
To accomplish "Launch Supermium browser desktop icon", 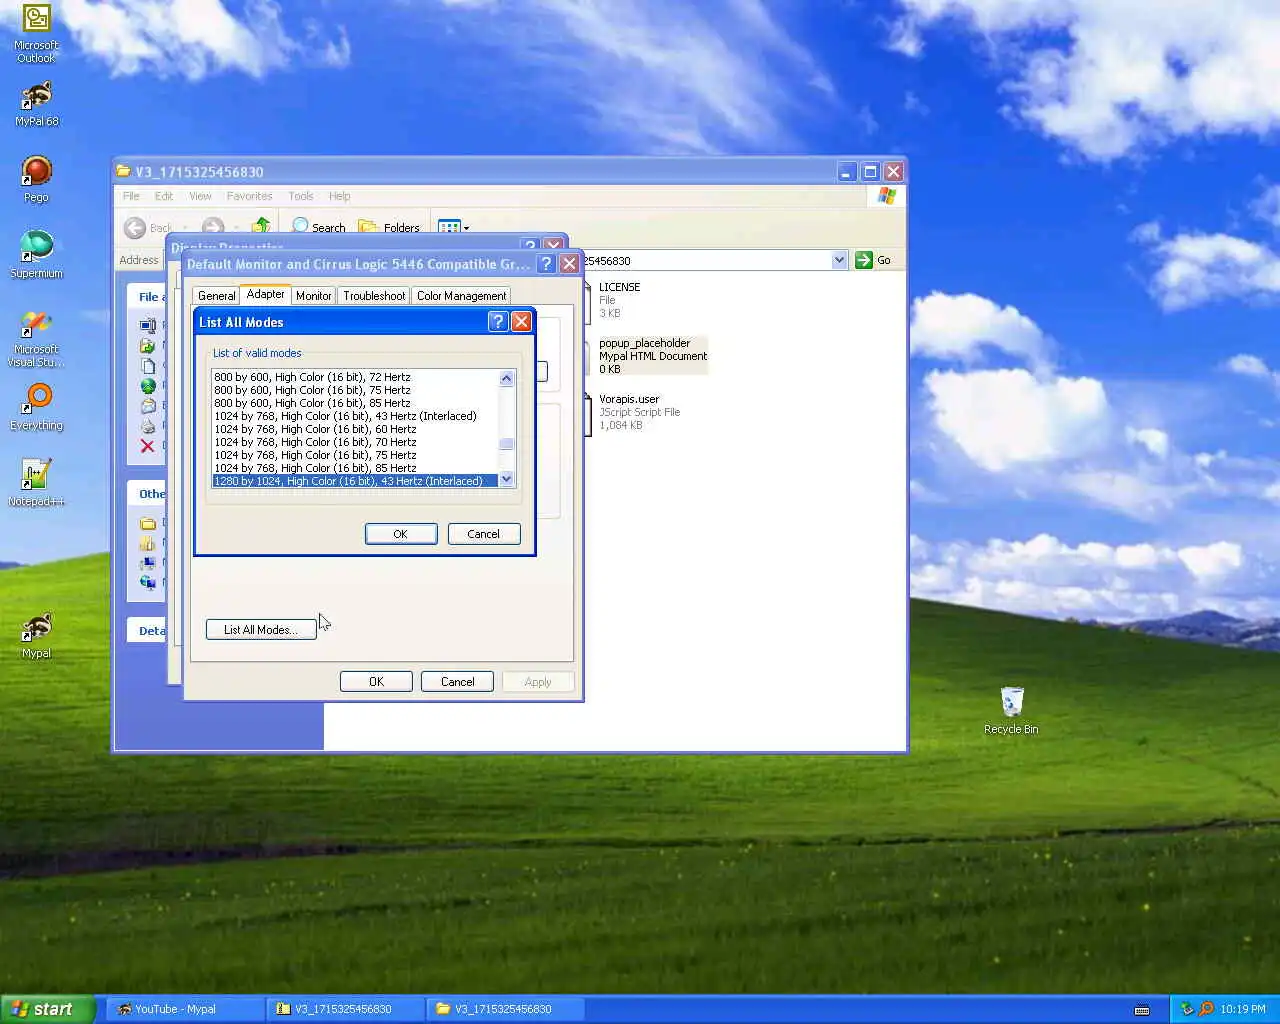I will point(36,254).
